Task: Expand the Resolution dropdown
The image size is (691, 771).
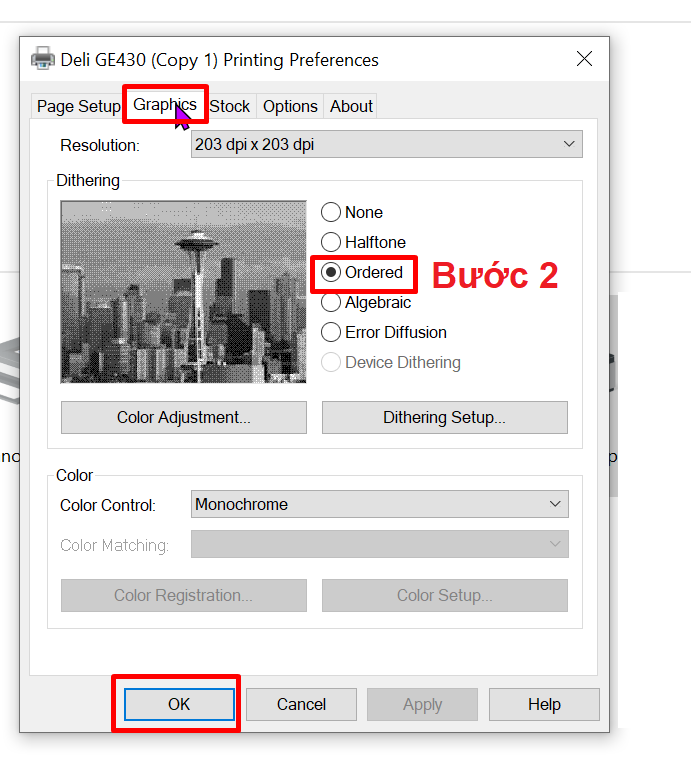Action: pos(386,145)
